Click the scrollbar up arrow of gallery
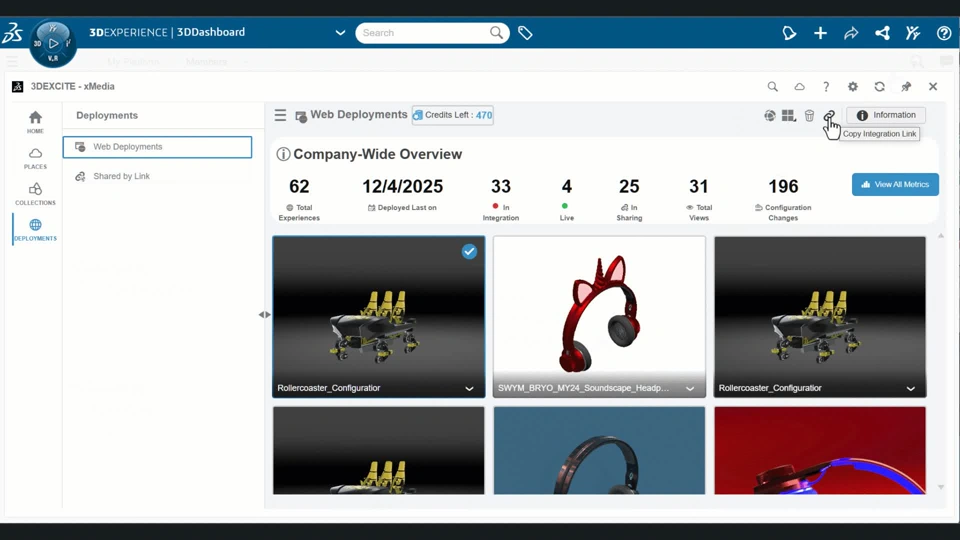This screenshot has width=960, height=540. (941, 236)
